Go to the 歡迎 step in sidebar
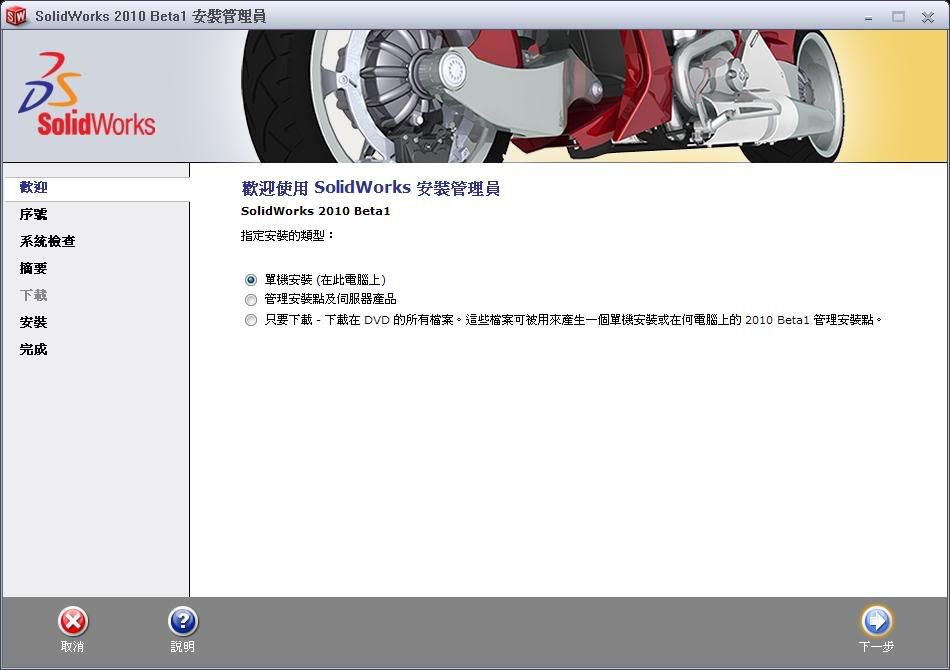This screenshot has height=670, width=950. pyautogui.click(x=33, y=187)
